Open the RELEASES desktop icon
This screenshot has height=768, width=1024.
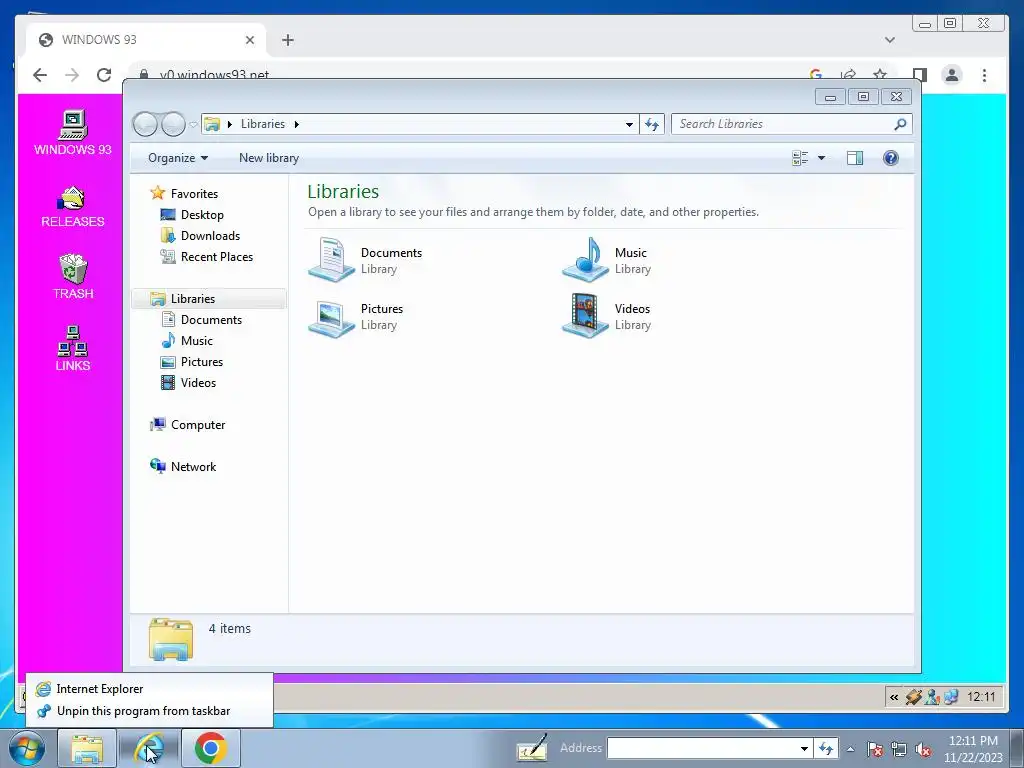[x=72, y=206]
